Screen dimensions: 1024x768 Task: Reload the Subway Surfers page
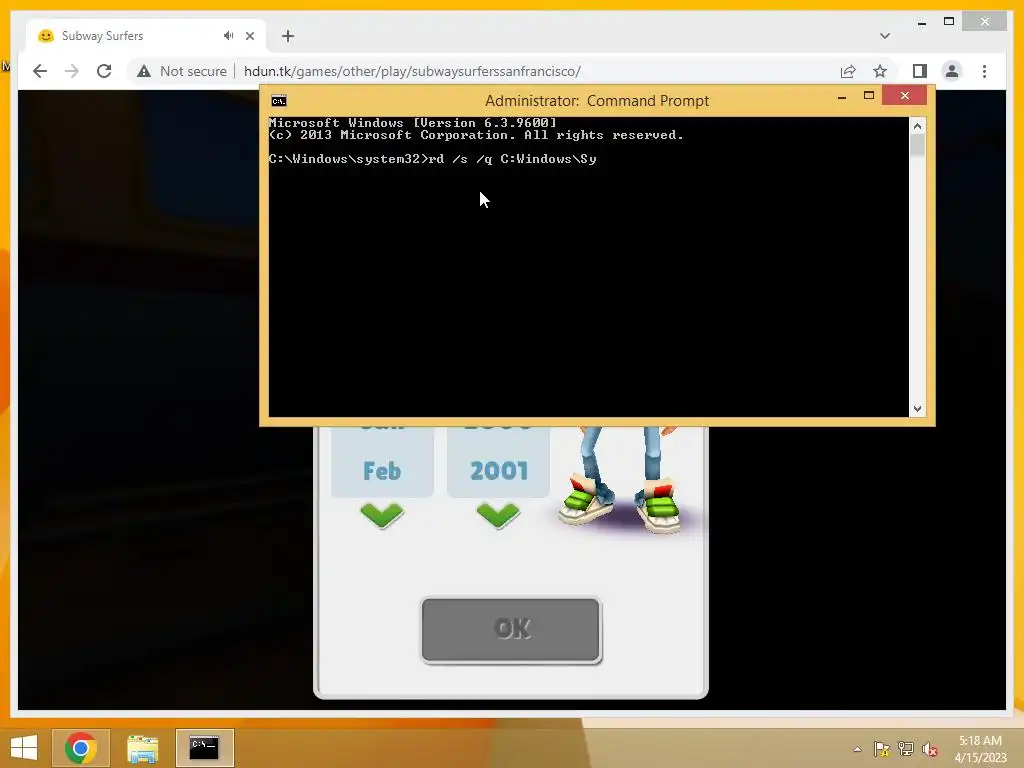[x=104, y=71]
